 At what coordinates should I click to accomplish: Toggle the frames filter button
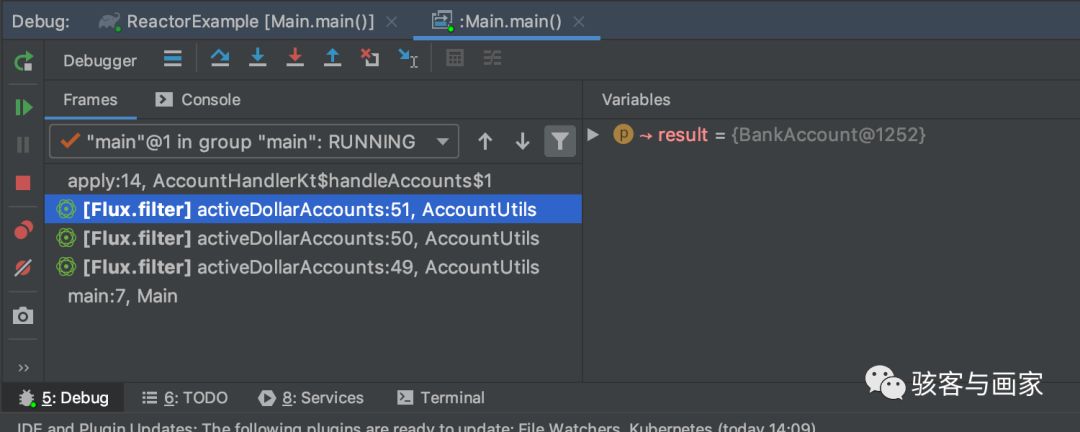560,142
